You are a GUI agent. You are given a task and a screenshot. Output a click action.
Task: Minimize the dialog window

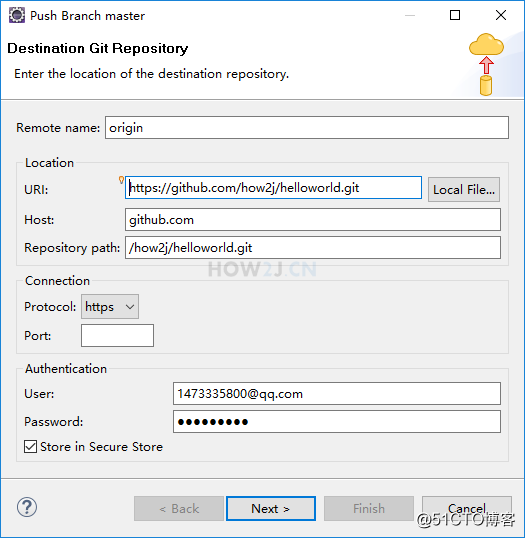[x=410, y=15]
